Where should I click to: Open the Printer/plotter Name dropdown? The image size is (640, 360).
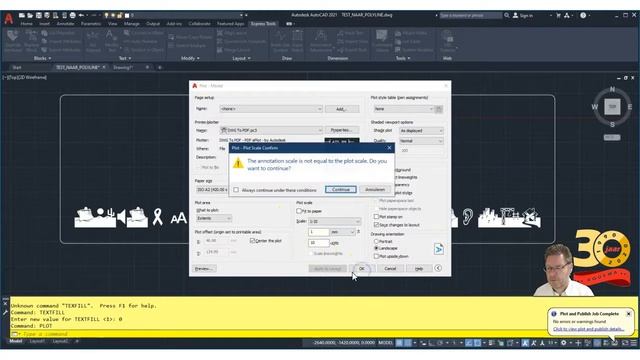tap(271, 130)
